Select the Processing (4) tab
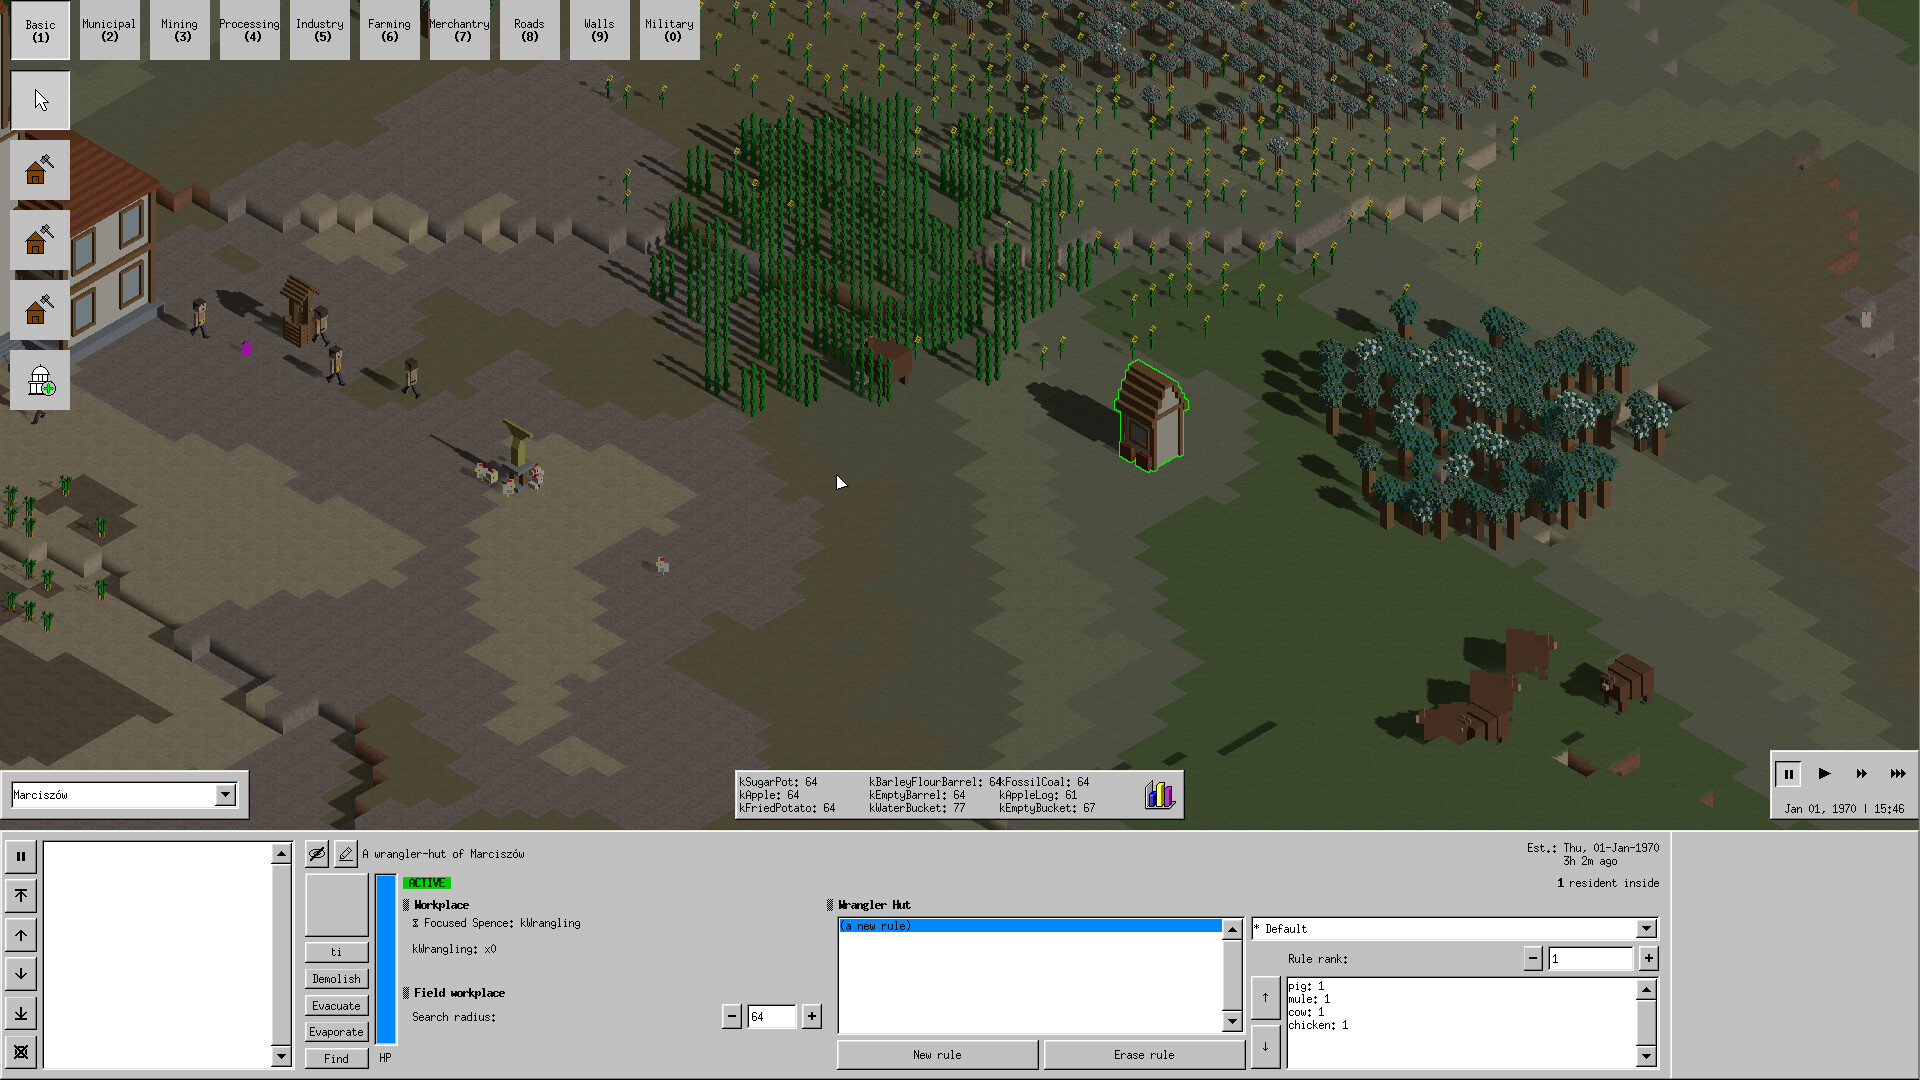Image resolution: width=1920 pixels, height=1080 pixels. (x=250, y=30)
